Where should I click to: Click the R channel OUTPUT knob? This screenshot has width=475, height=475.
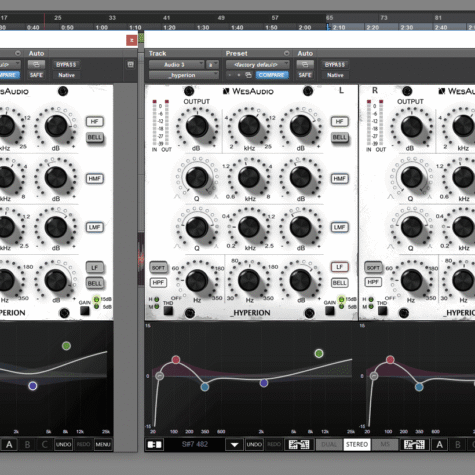click(411, 126)
